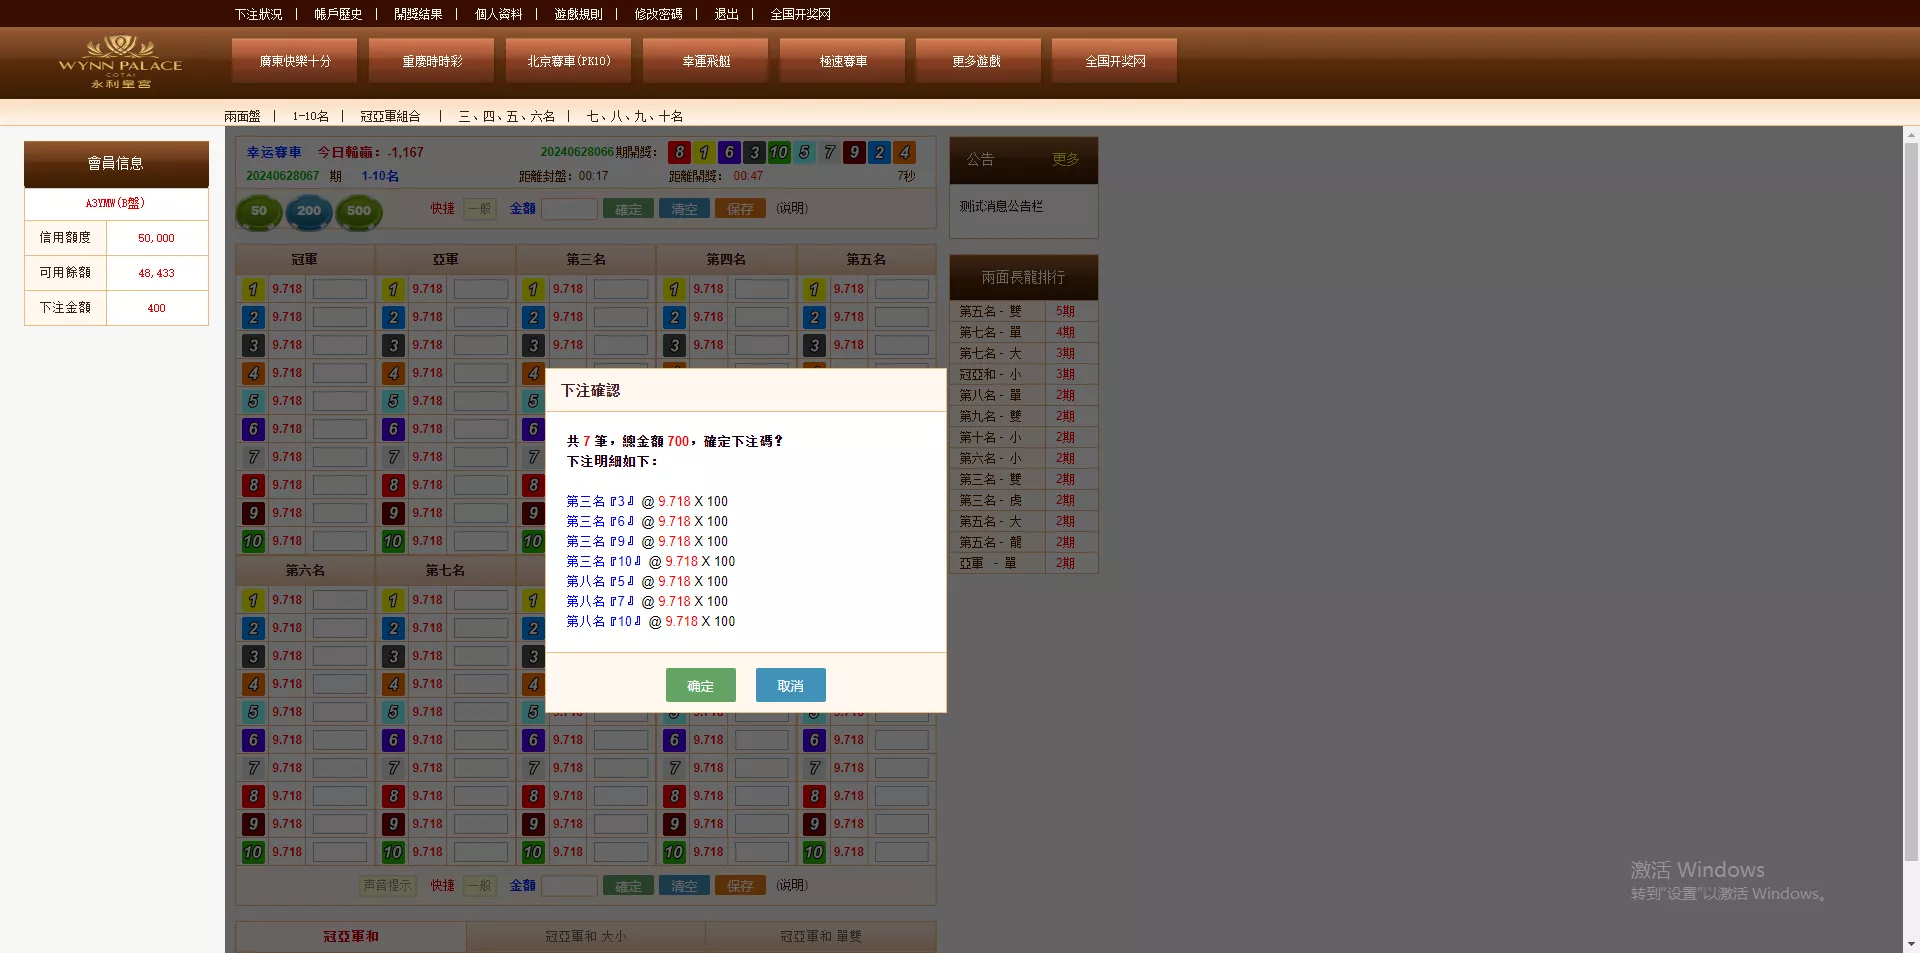Switch to the 七、八、九、十名 tab
This screenshot has height=953, width=1920.
coord(634,115)
